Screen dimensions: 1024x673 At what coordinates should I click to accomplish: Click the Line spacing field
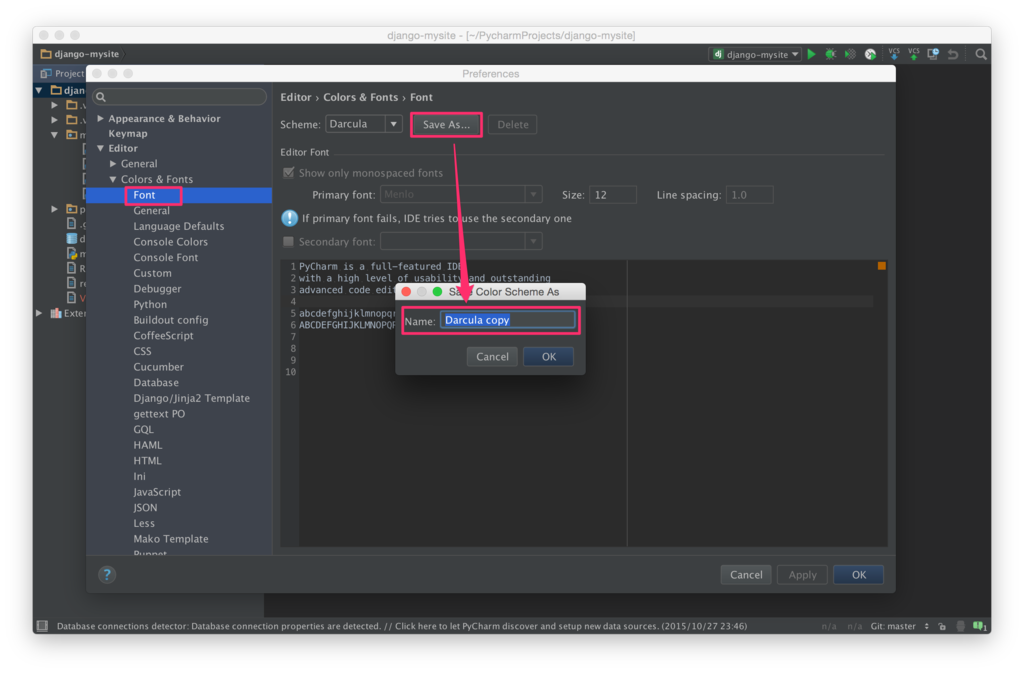(x=750, y=195)
